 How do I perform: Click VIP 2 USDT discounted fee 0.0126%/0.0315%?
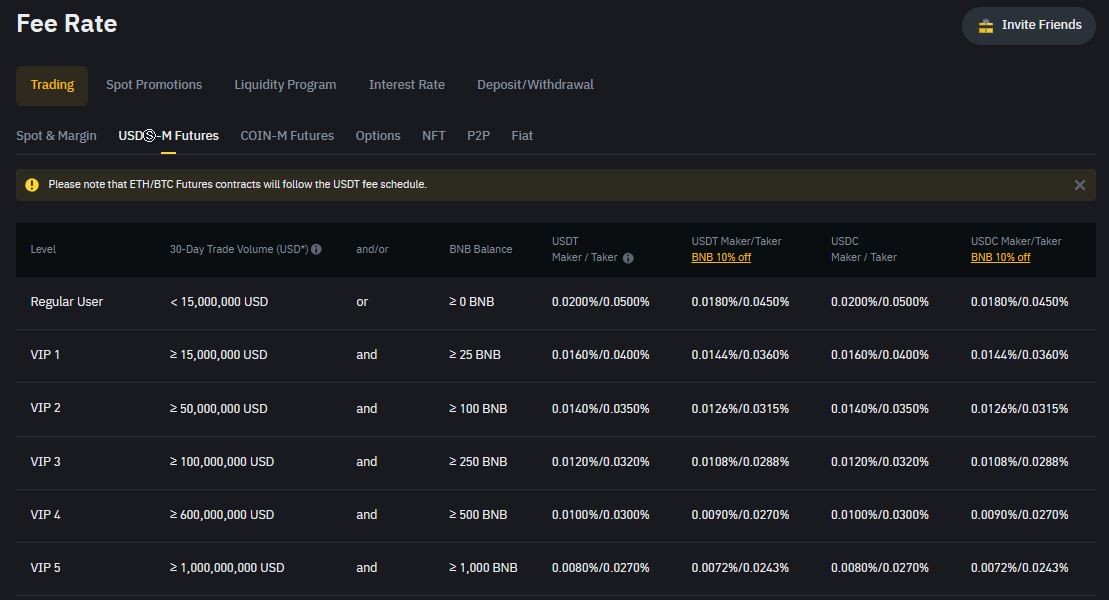coord(740,409)
